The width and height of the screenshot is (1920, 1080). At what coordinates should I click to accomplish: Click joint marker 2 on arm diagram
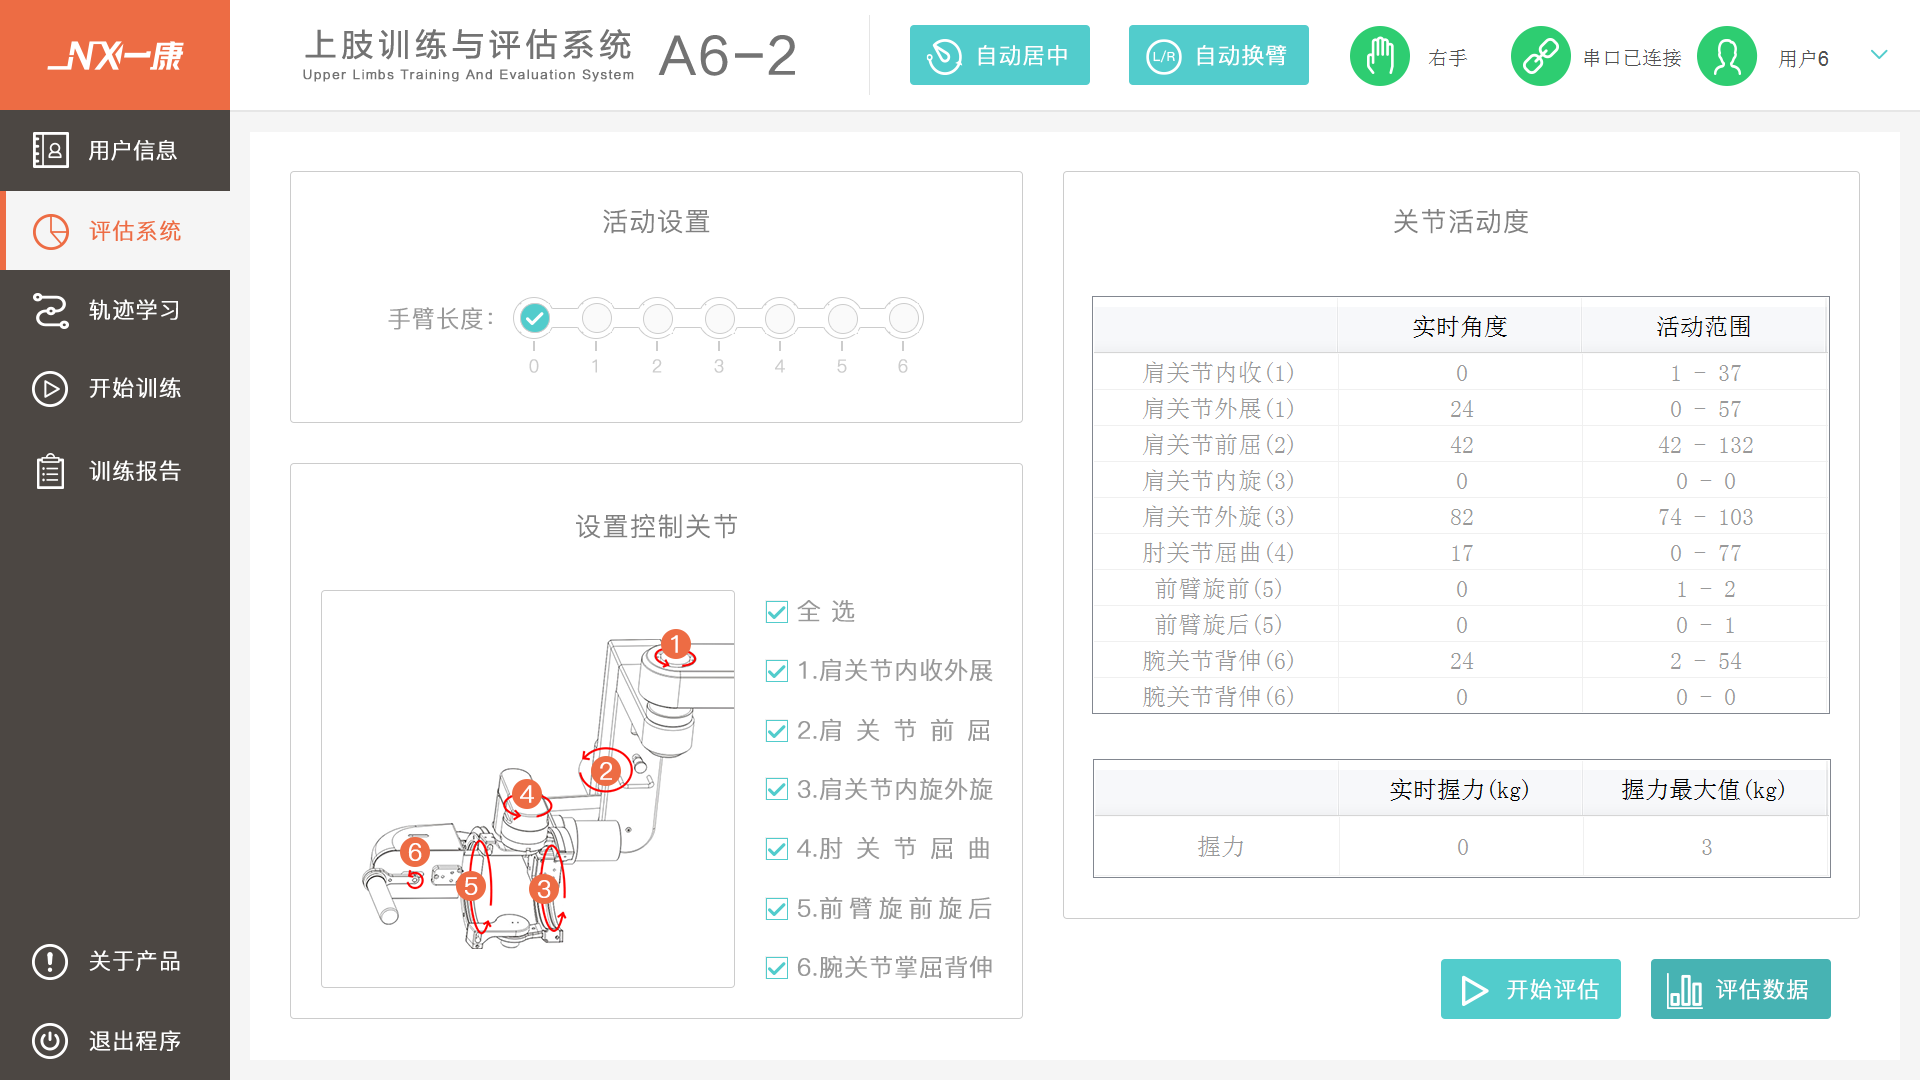(605, 771)
